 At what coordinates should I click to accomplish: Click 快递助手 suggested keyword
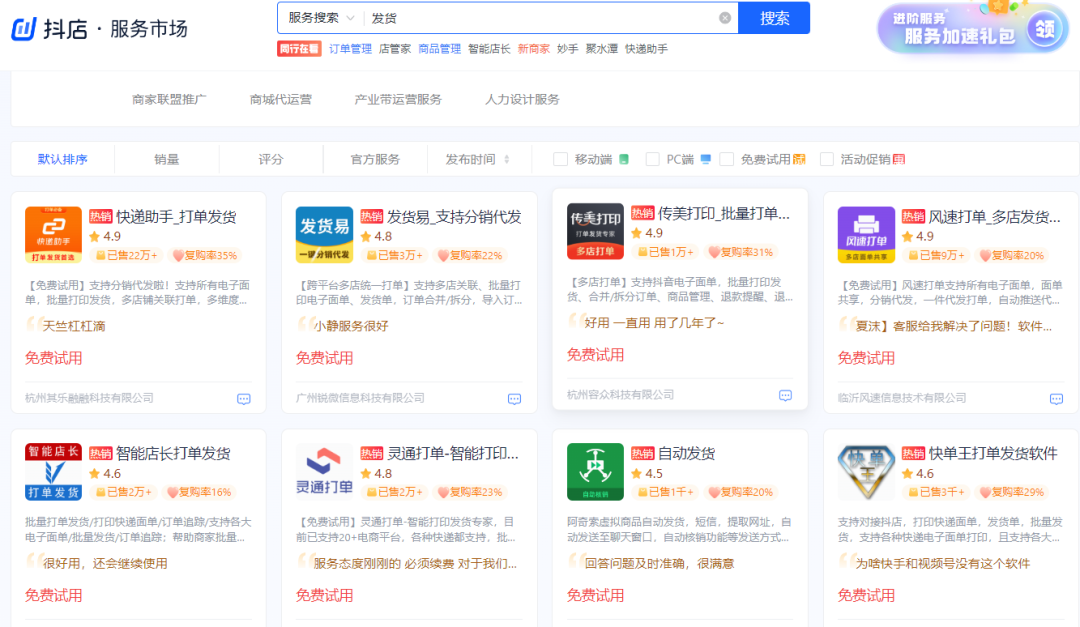click(646, 49)
